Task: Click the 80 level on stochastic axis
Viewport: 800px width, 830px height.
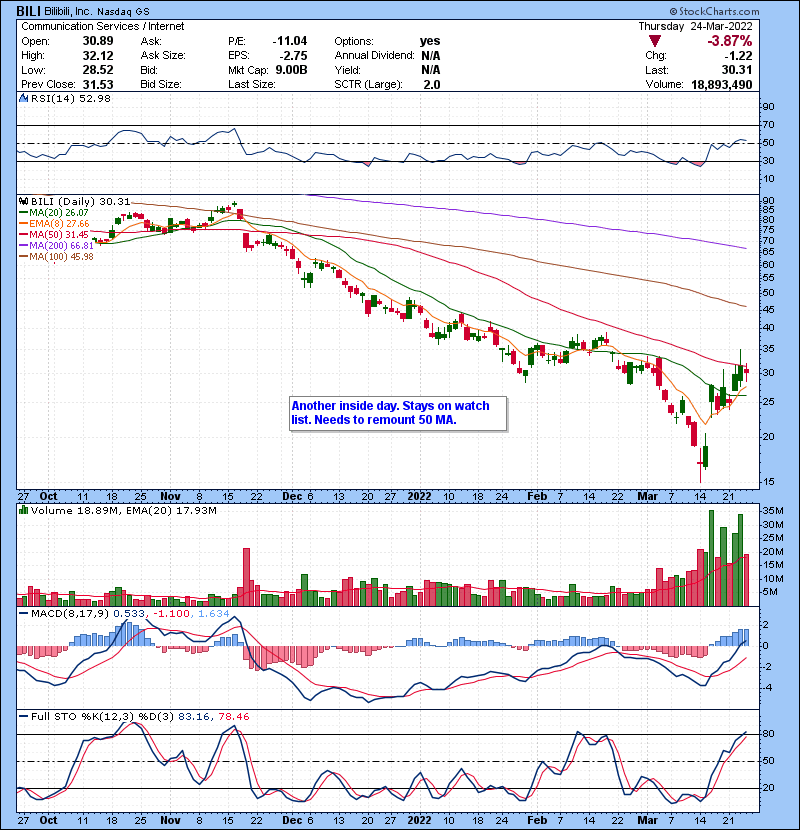Action: point(768,734)
